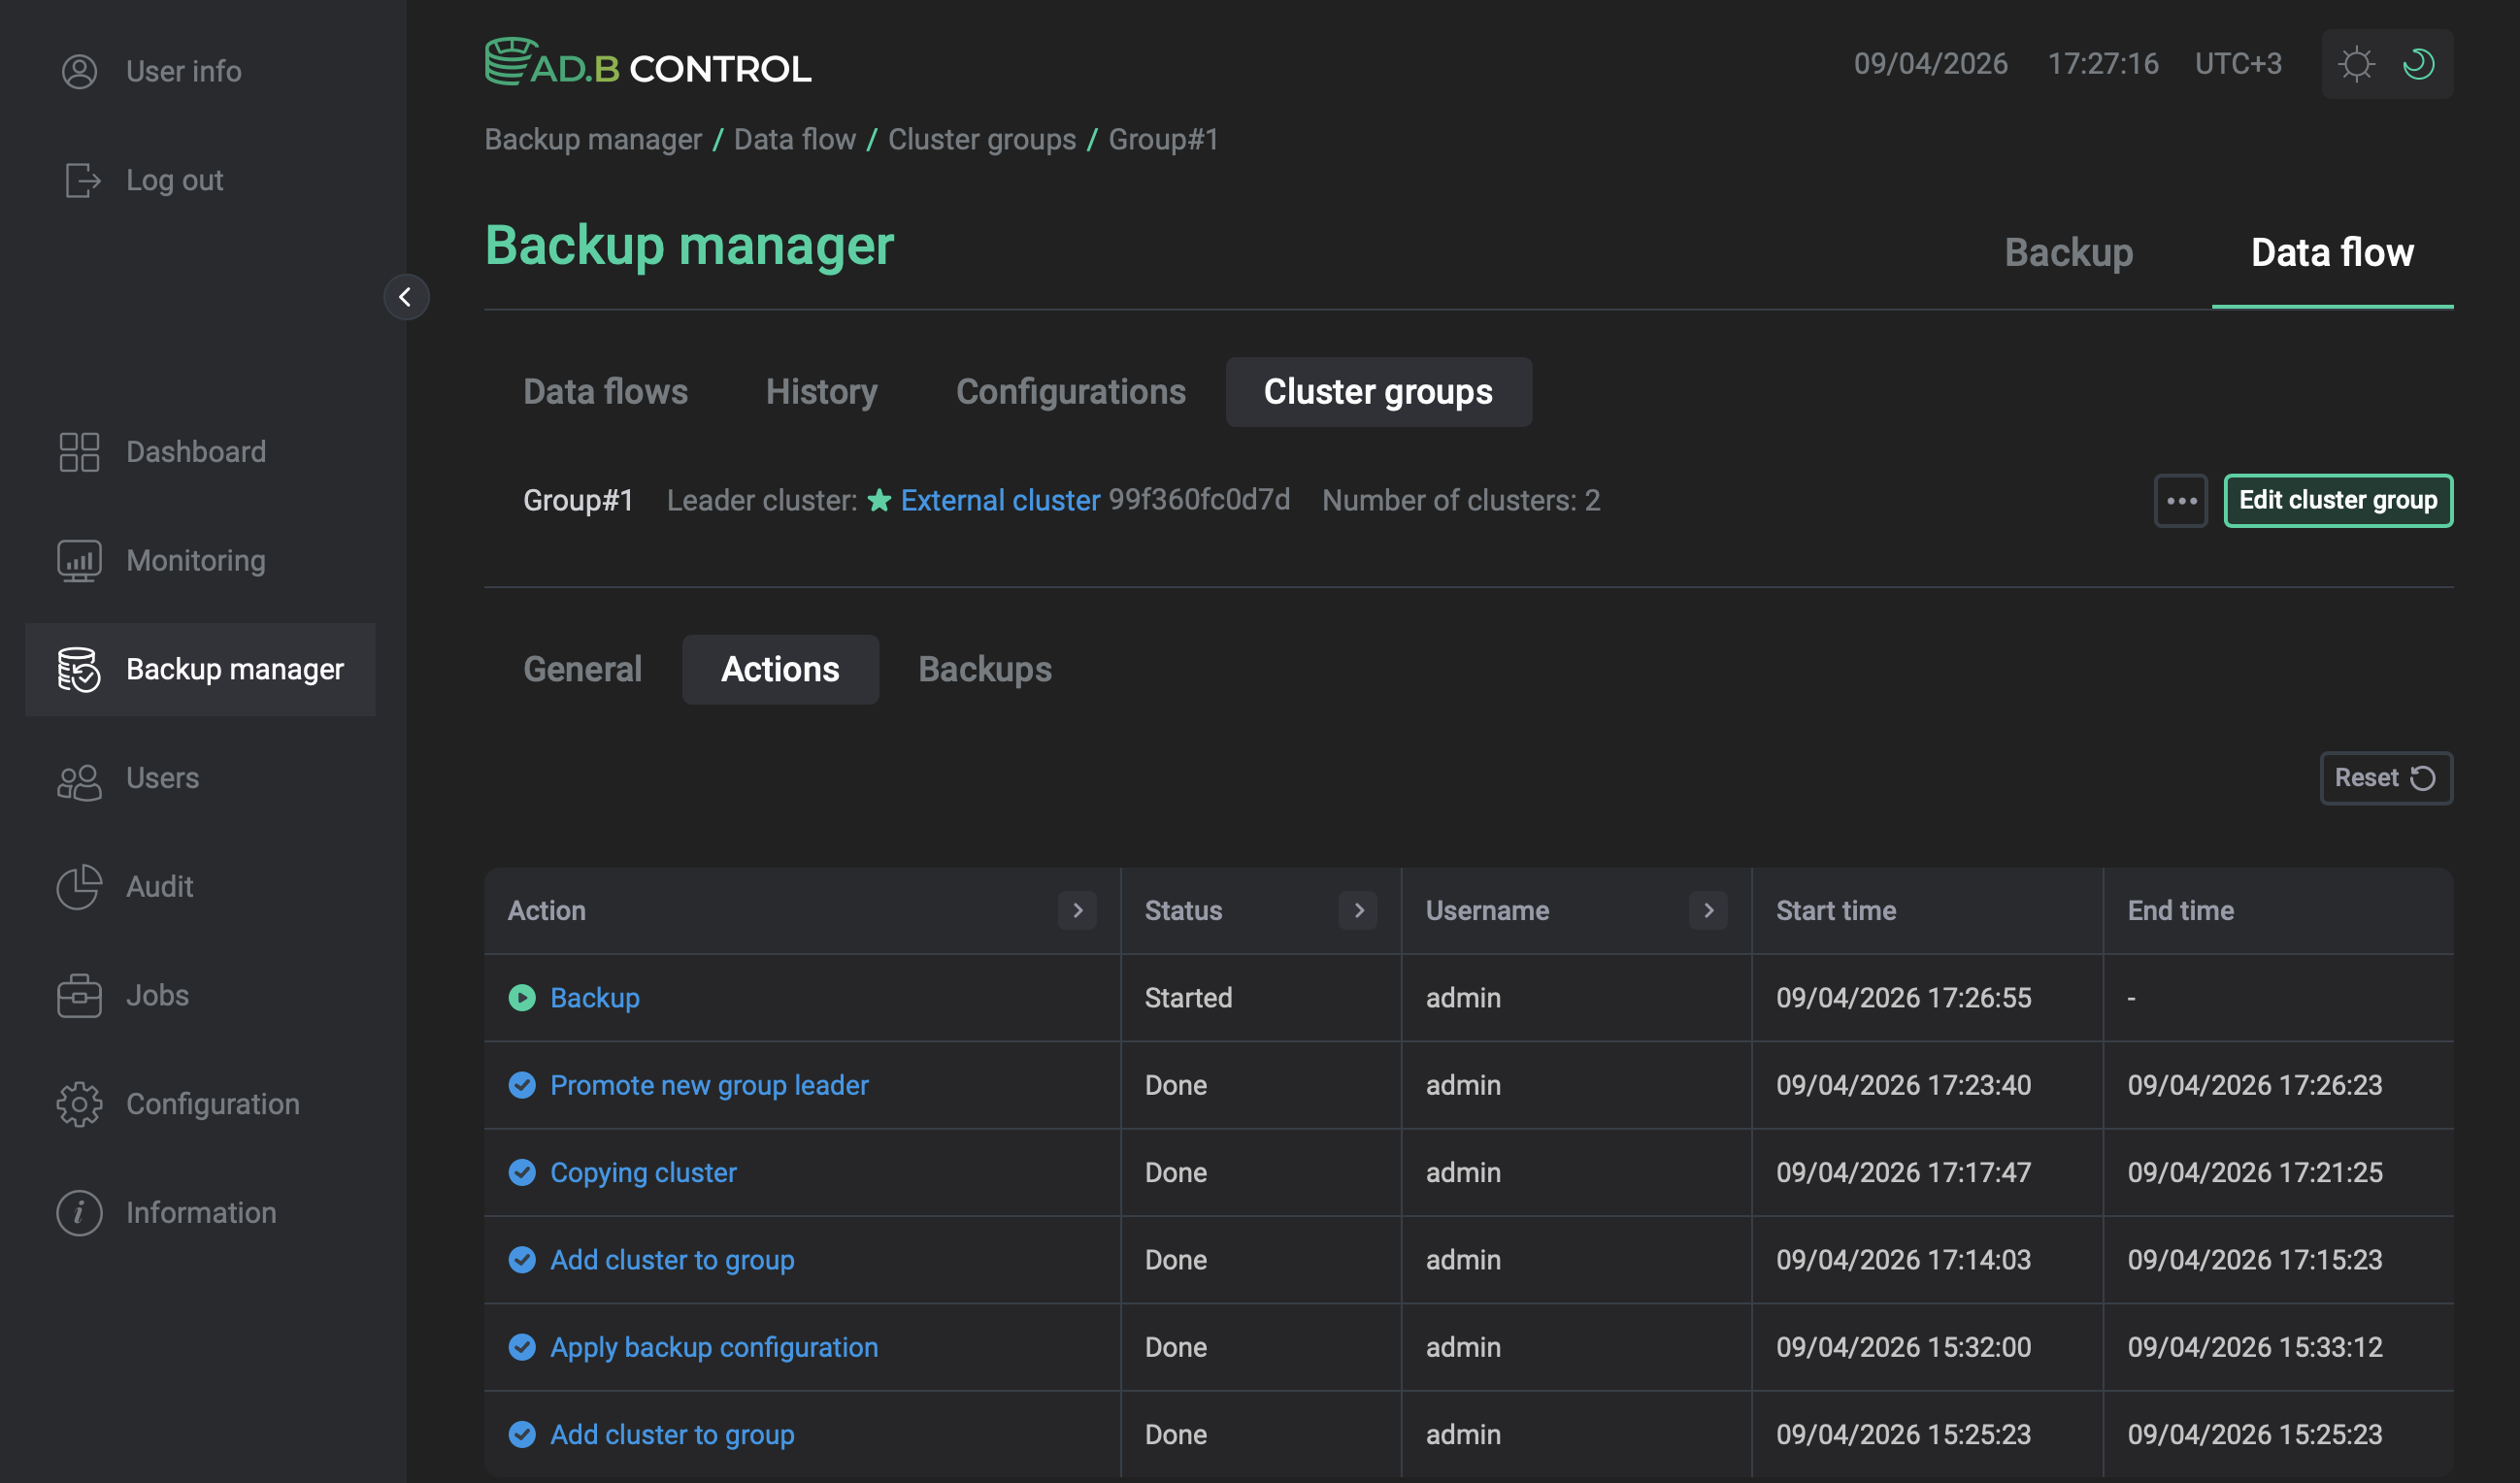Switch to dark theme moon toggle
Screen dimensions: 2520x1483
[x=2419, y=64]
